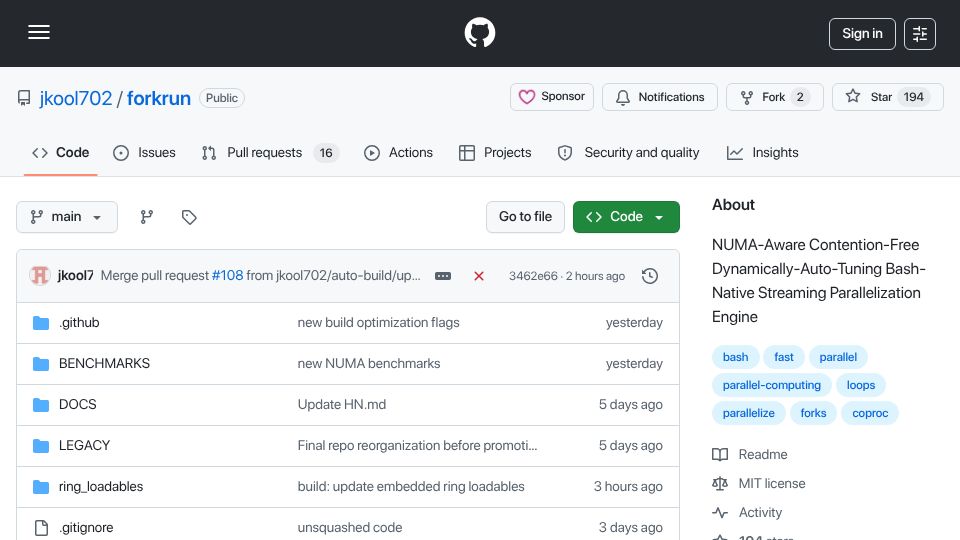The height and width of the screenshot is (540, 960).
Task: View the 194 stargazers count
Action: pos(913,97)
